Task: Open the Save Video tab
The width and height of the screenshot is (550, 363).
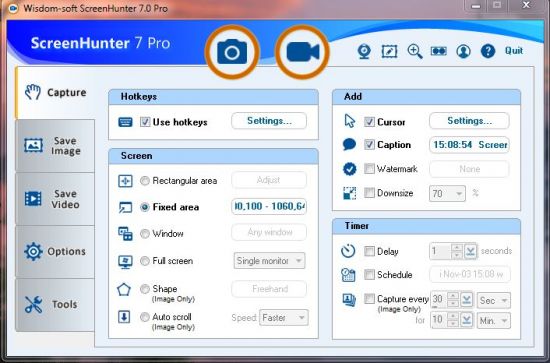Action: [55, 199]
